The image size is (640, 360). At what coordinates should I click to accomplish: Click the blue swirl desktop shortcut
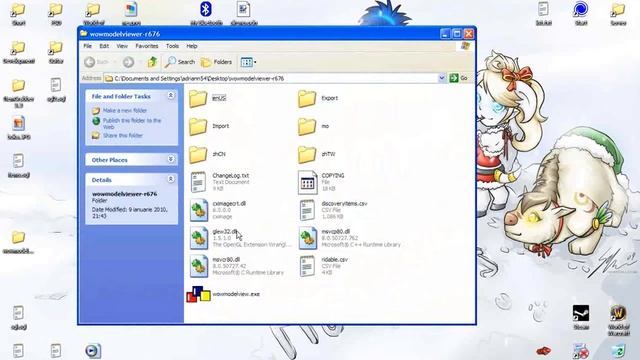pyautogui.click(x=581, y=9)
